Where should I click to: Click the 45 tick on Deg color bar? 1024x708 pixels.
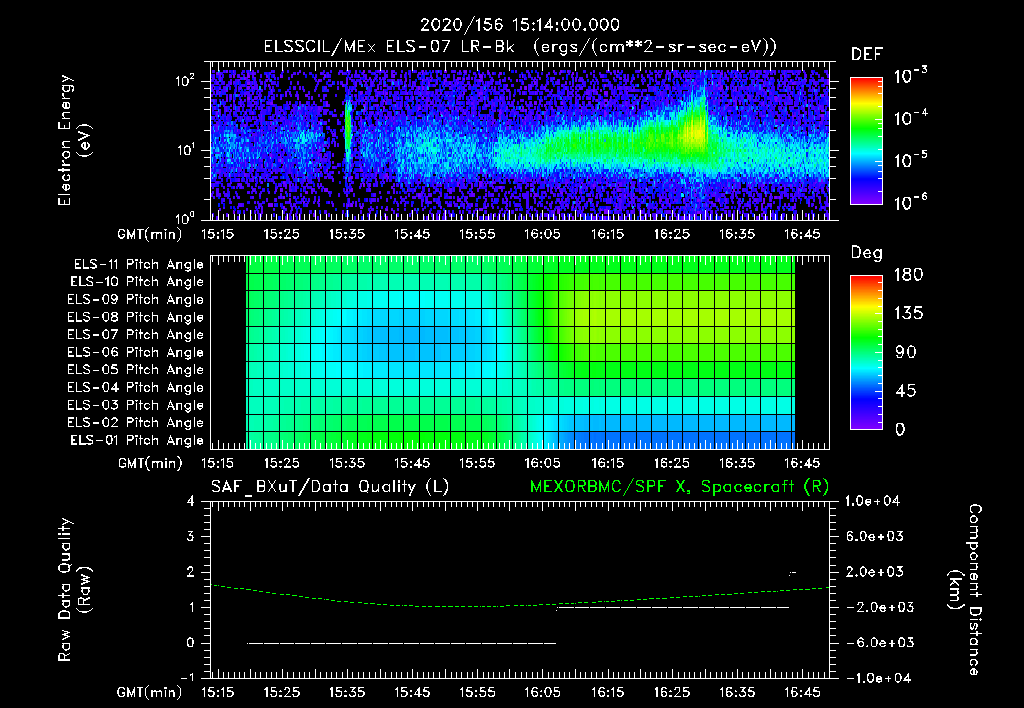click(x=905, y=391)
